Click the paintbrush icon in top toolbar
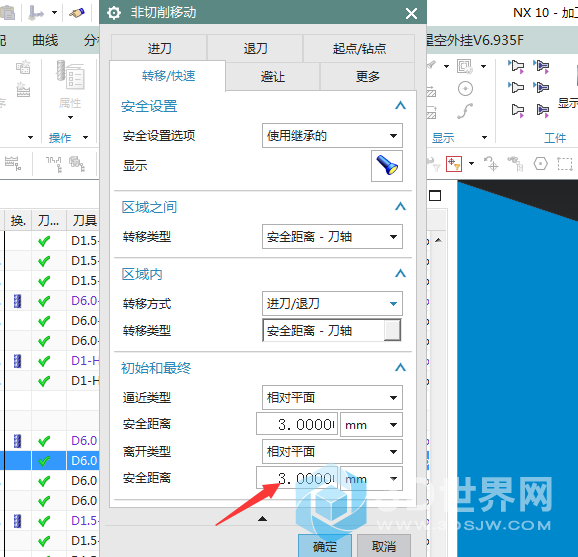The width and height of the screenshot is (578, 557). [77, 13]
